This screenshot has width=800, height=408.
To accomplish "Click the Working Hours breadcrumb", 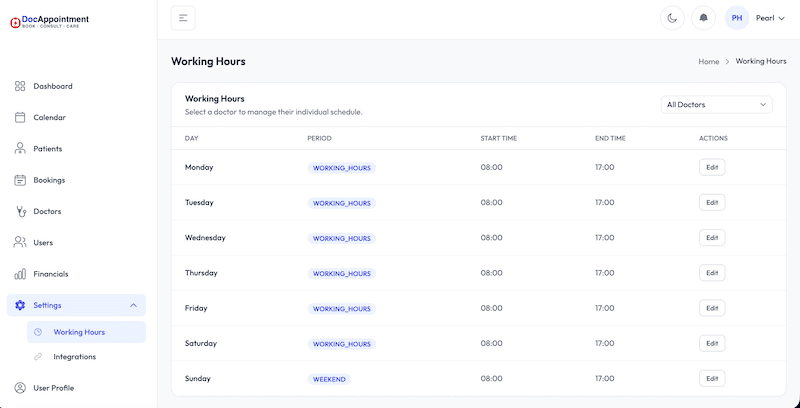I will (x=761, y=61).
